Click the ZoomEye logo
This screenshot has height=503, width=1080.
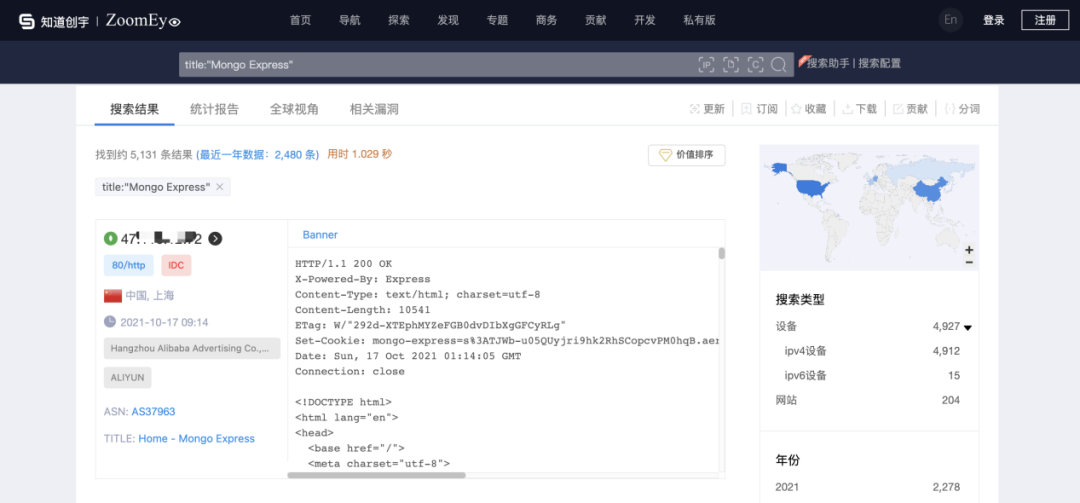click(143, 21)
